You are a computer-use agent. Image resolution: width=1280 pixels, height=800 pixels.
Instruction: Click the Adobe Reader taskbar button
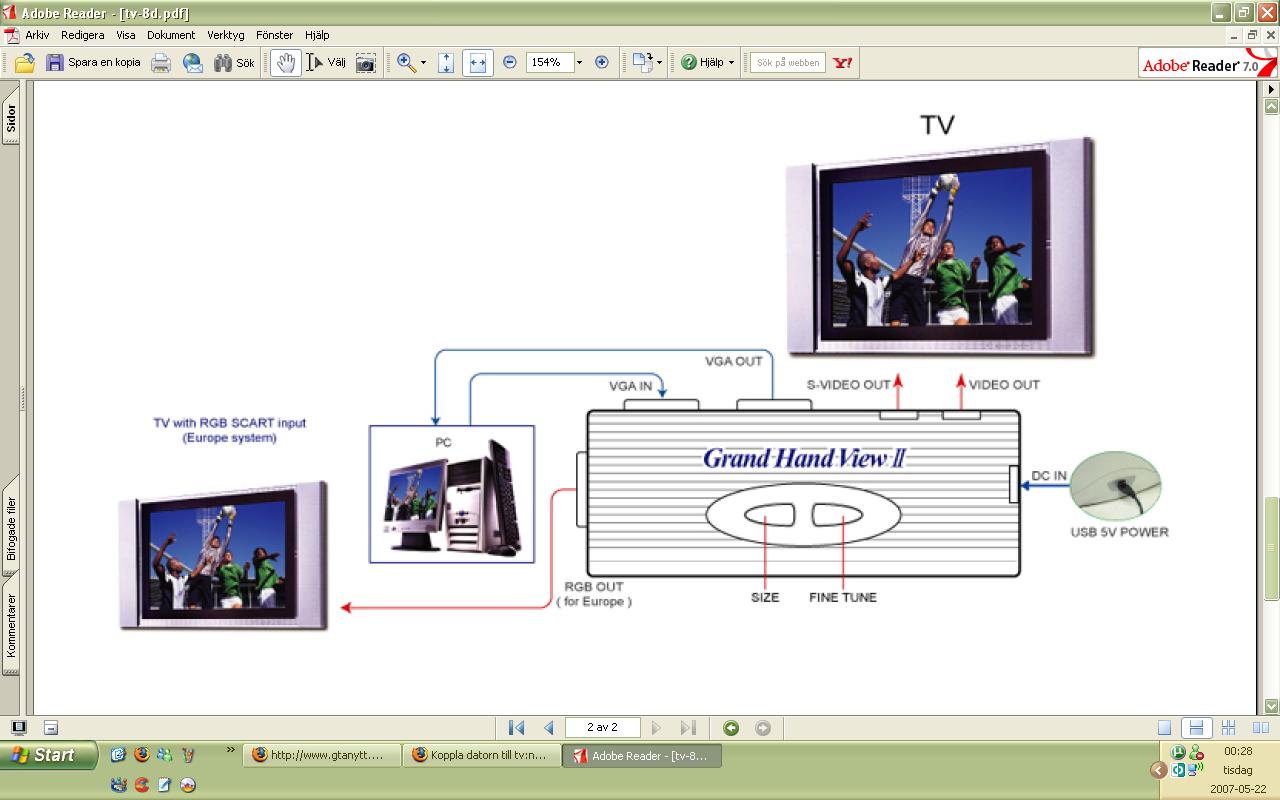point(642,756)
